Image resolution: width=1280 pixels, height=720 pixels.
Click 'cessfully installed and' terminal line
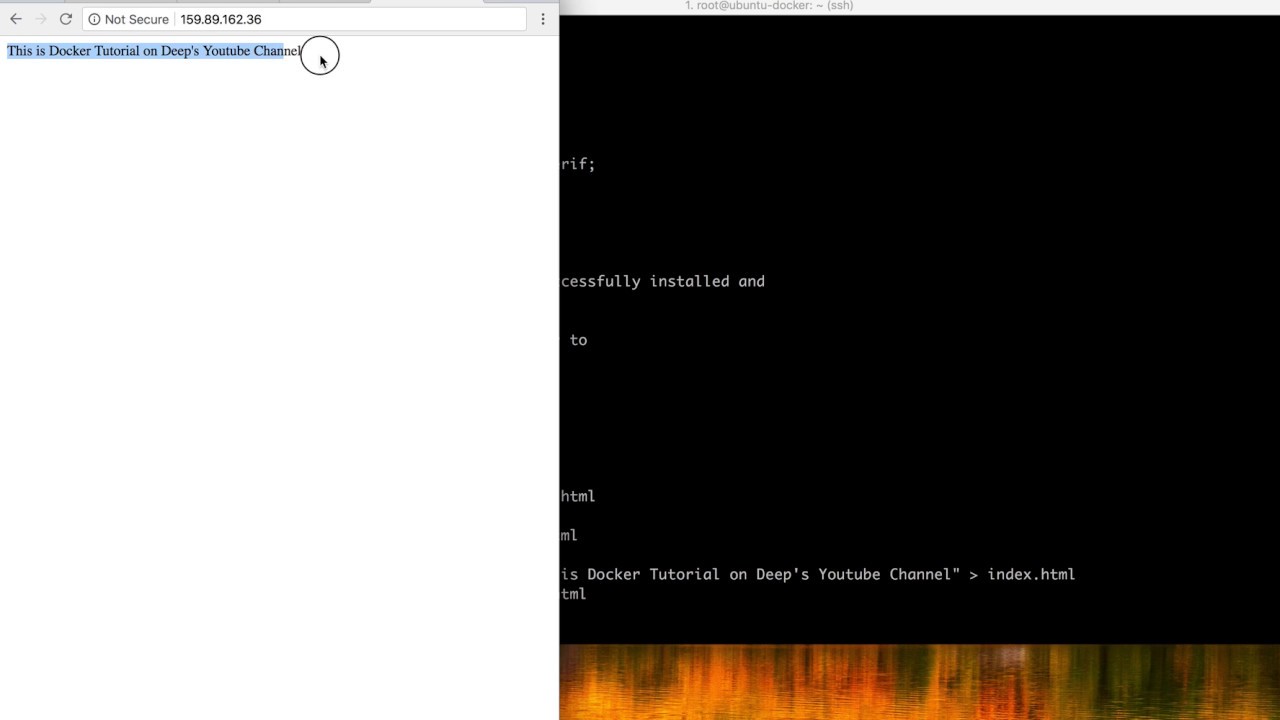[x=663, y=281]
